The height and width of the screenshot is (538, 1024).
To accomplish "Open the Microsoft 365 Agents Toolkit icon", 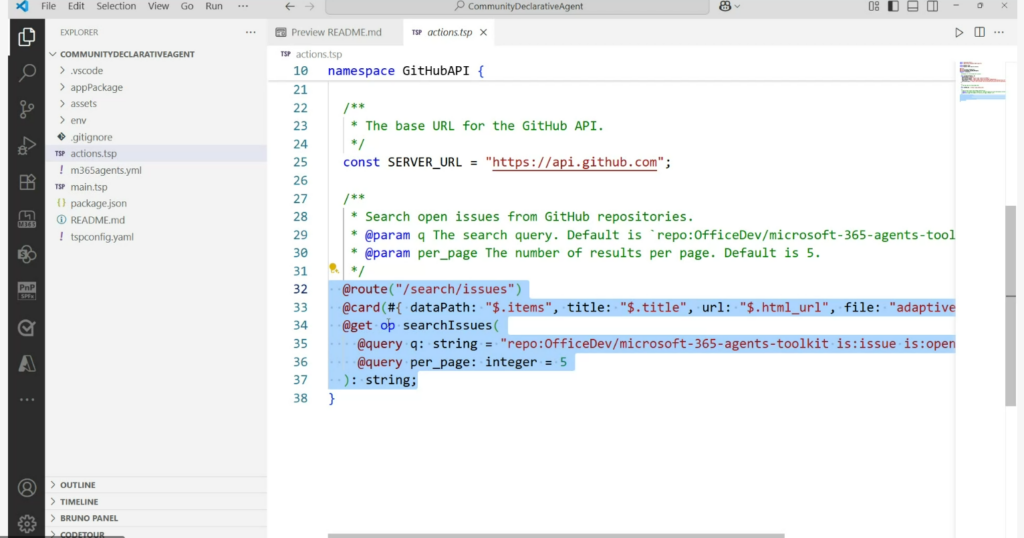I will click(x=27, y=219).
